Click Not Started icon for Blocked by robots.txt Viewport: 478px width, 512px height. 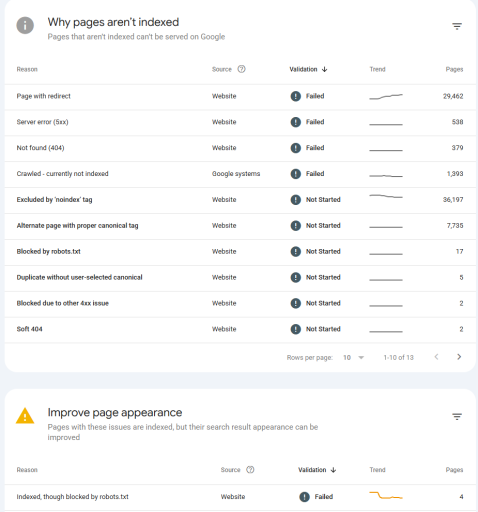point(296,251)
